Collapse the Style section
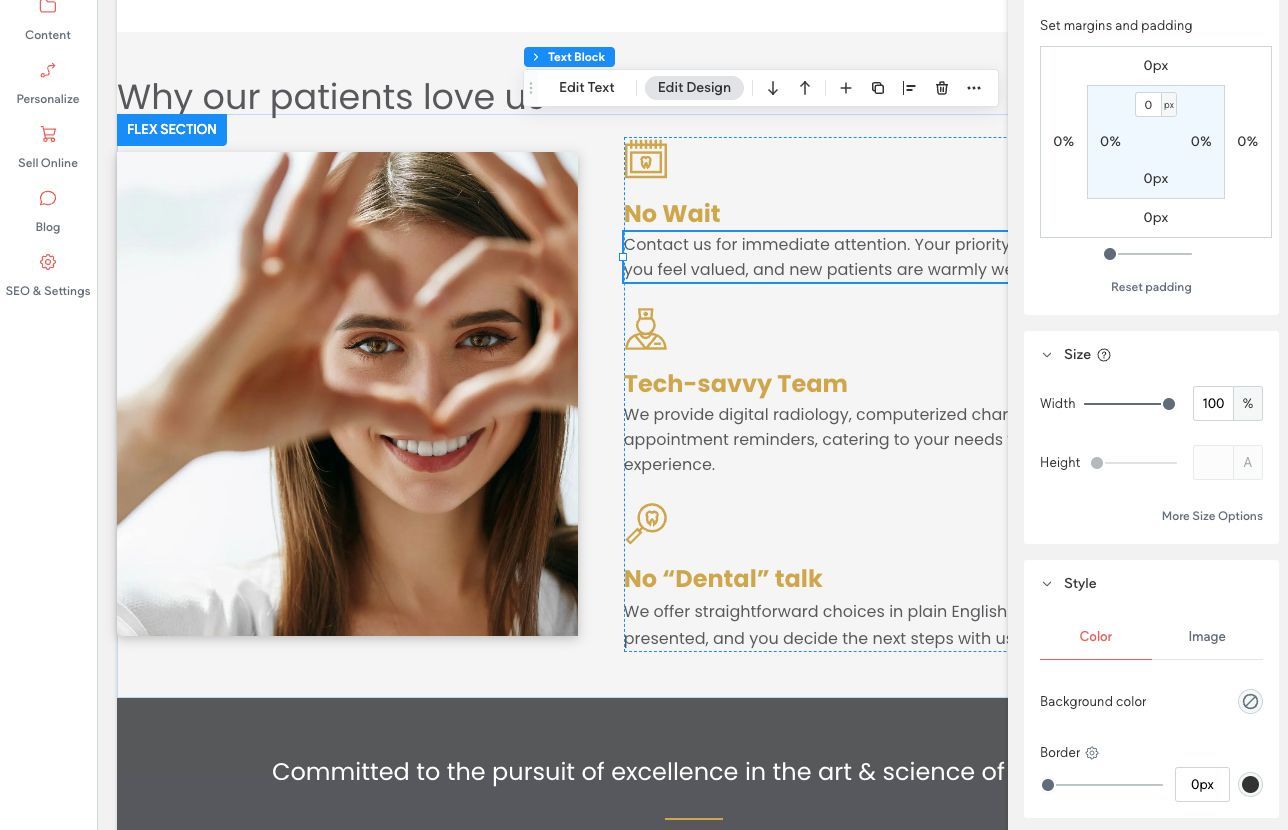Image resolution: width=1288 pixels, height=830 pixels. coord(1047,584)
